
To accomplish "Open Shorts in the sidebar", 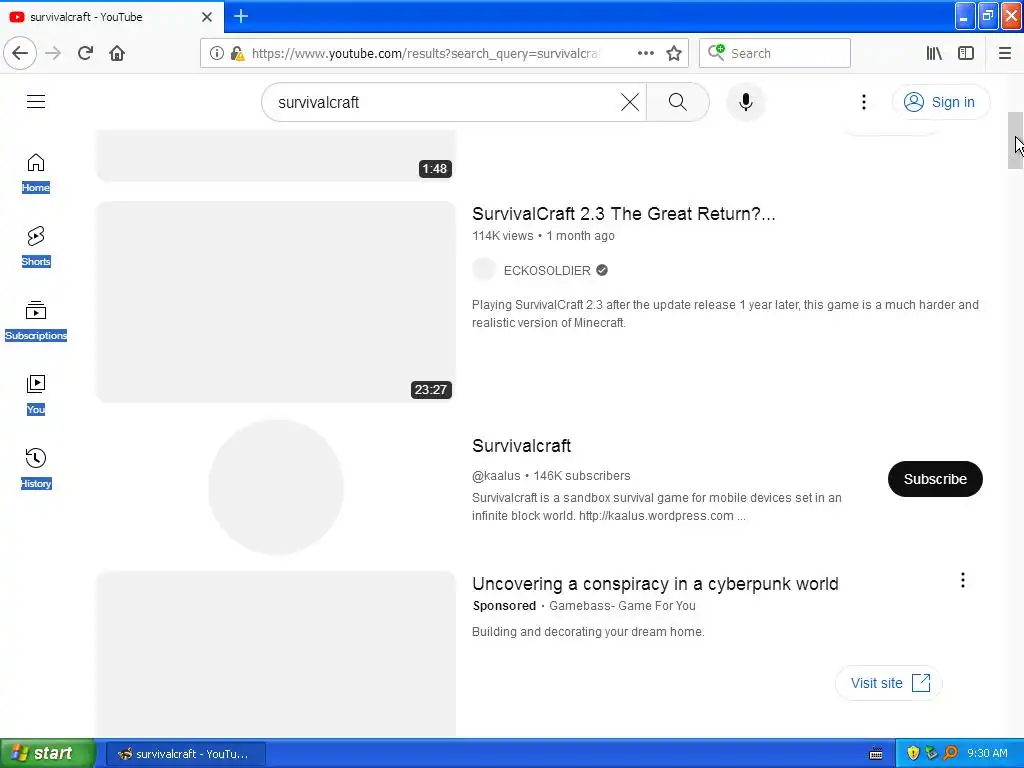I will [x=36, y=247].
